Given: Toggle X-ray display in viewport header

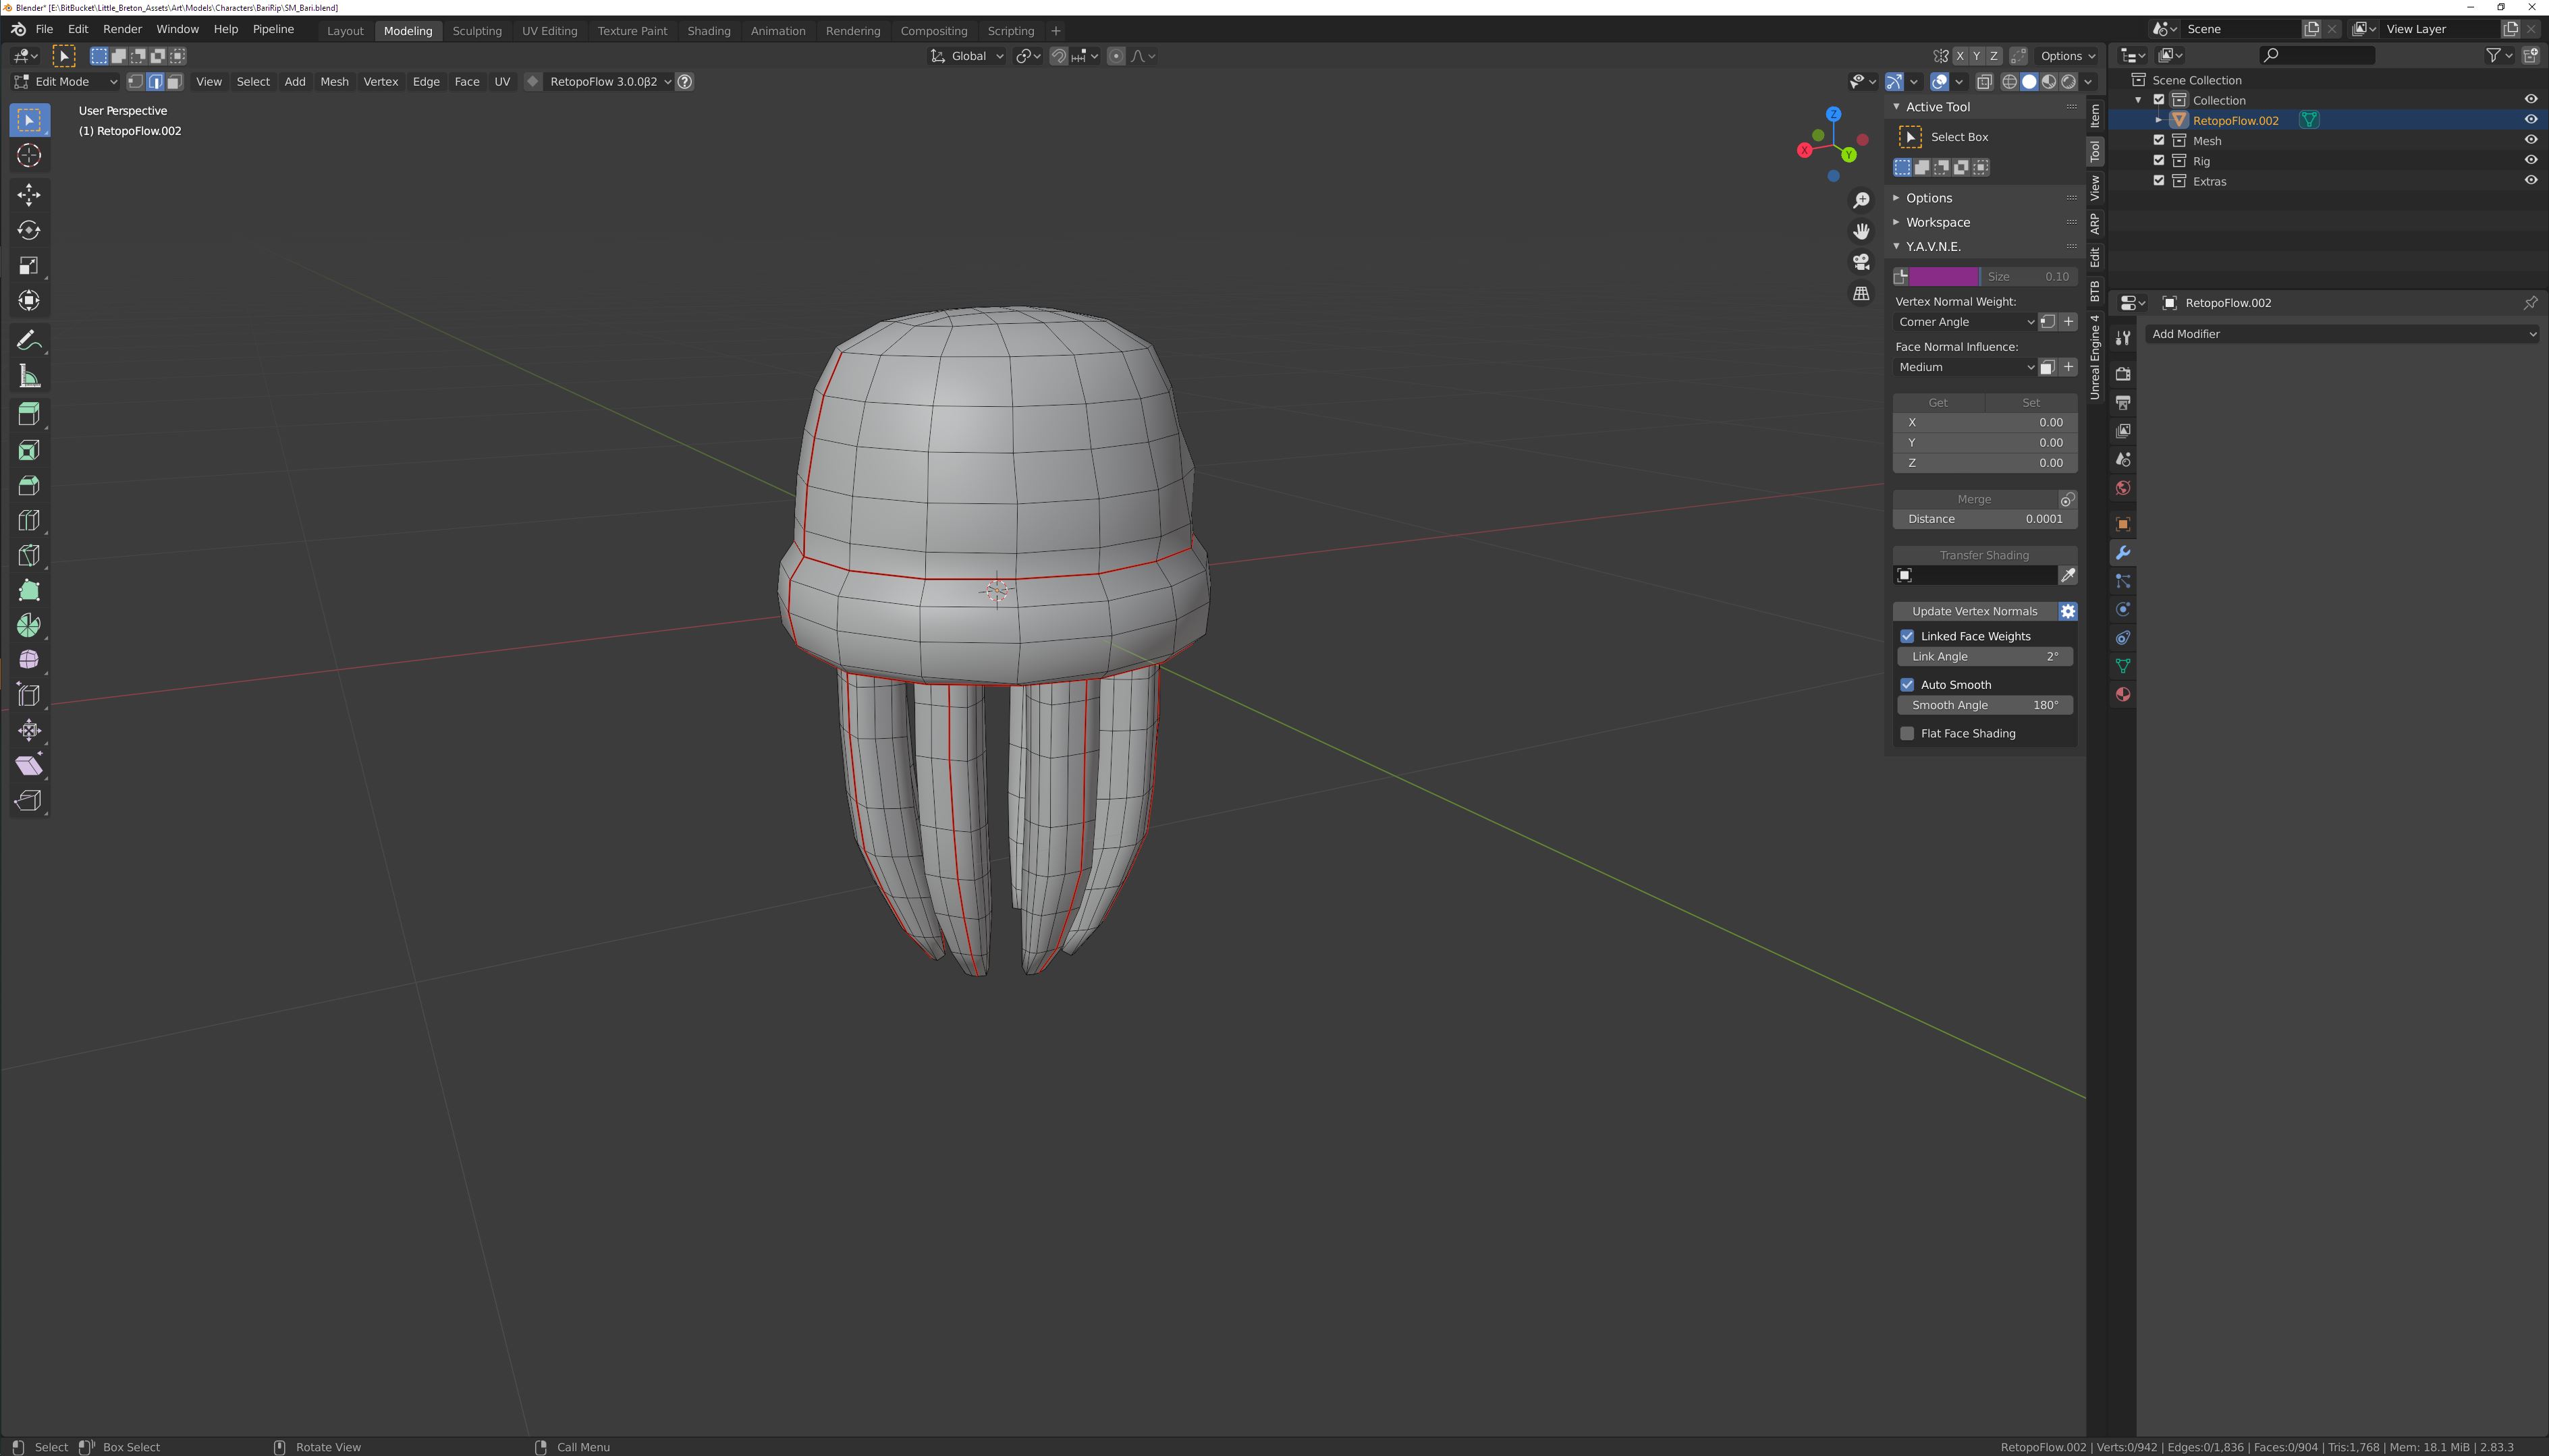Looking at the screenshot, I should point(1984,82).
